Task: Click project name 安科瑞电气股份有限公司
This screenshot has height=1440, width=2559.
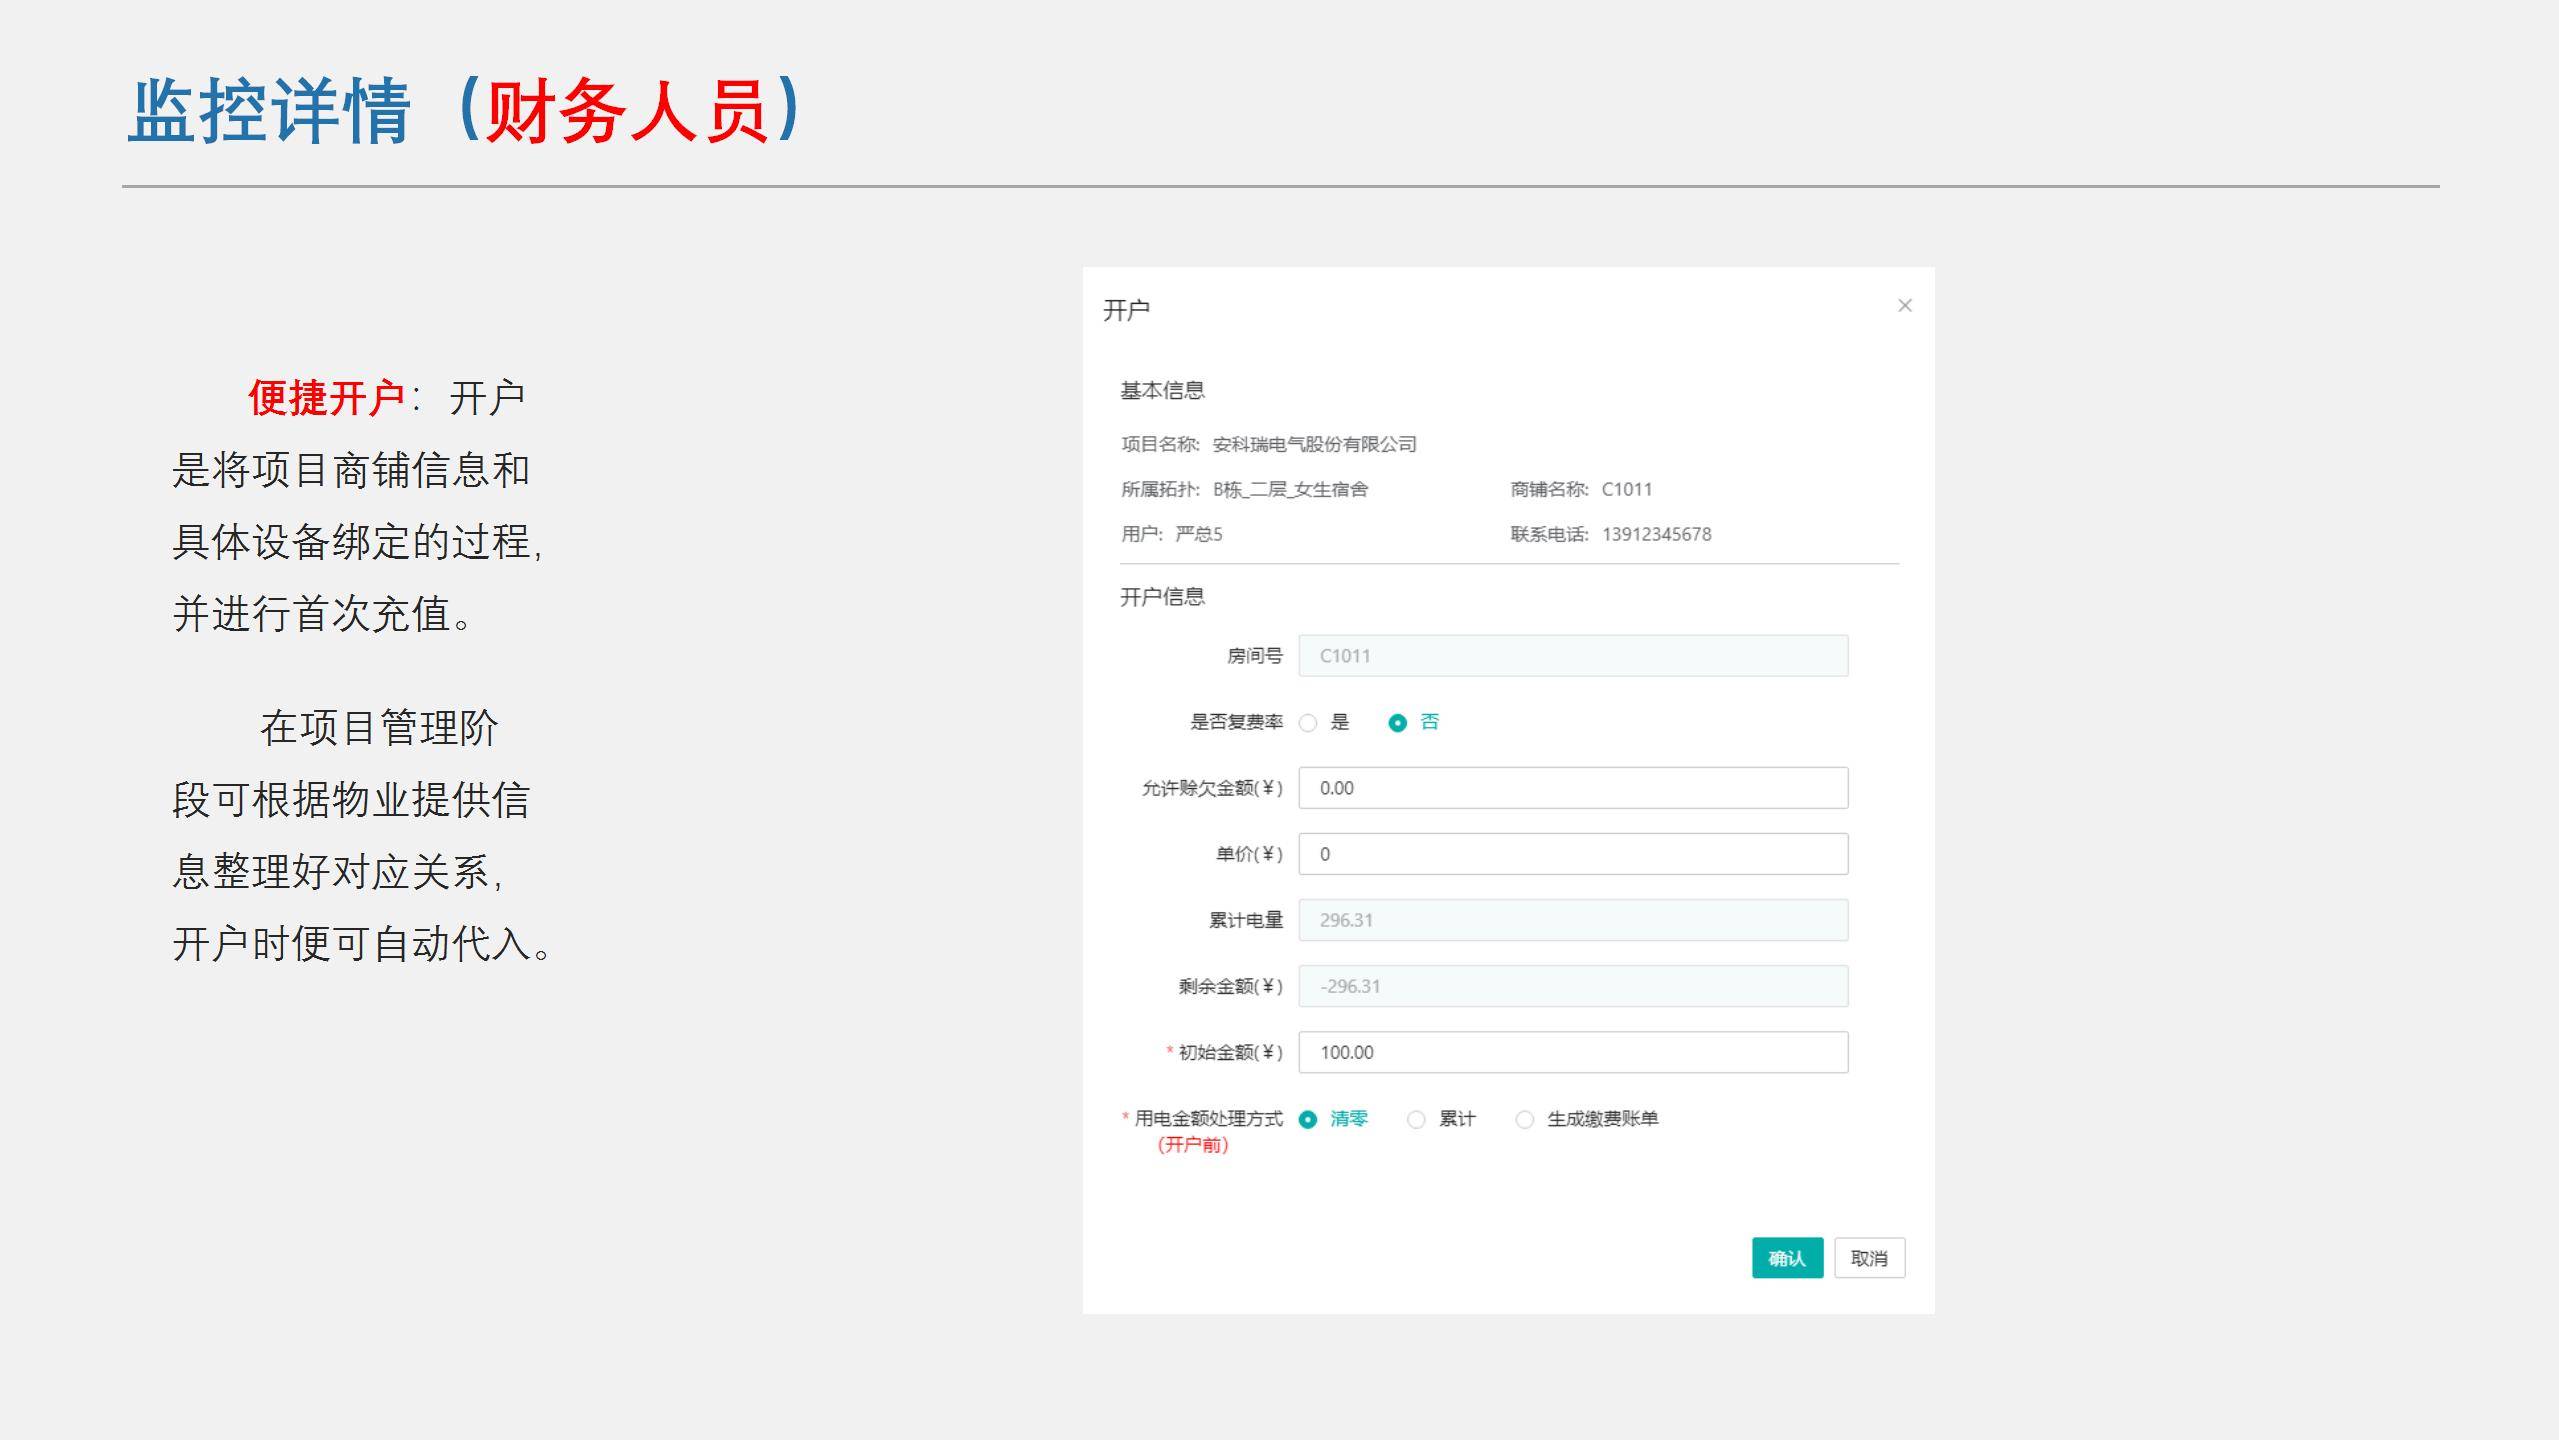Action: click(x=1314, y=445)
